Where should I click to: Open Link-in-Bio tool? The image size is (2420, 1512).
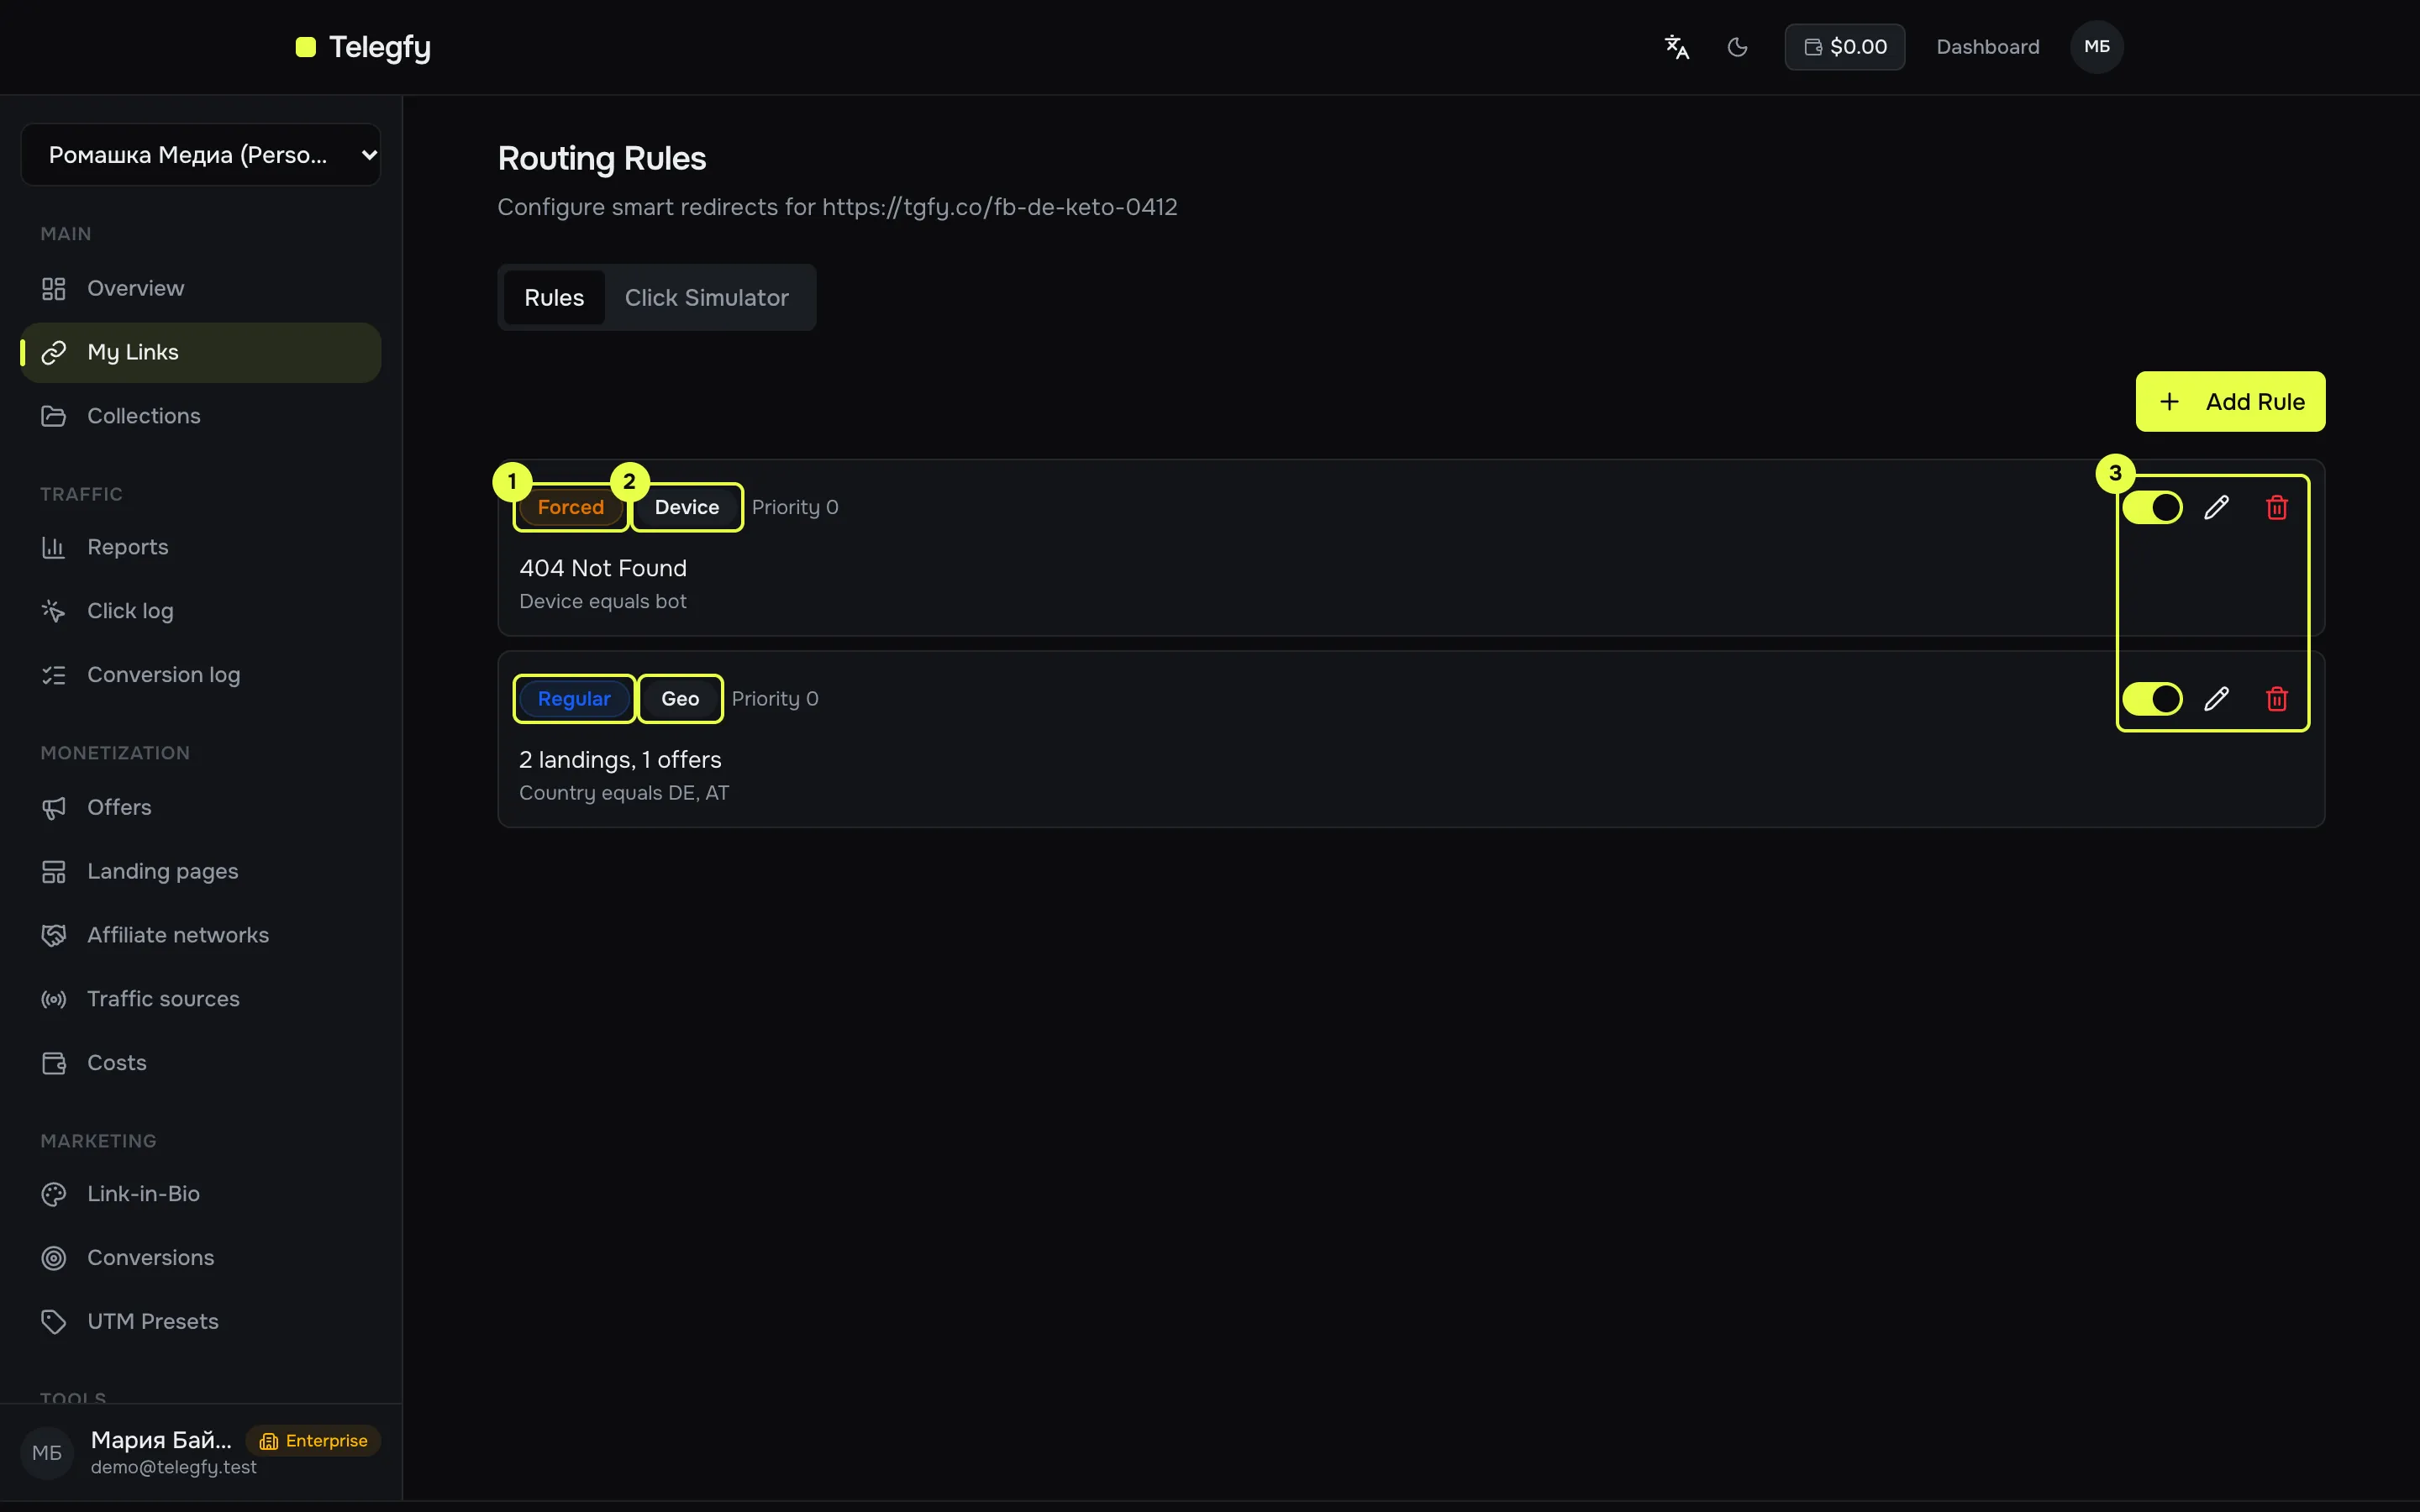[201, 1194]
